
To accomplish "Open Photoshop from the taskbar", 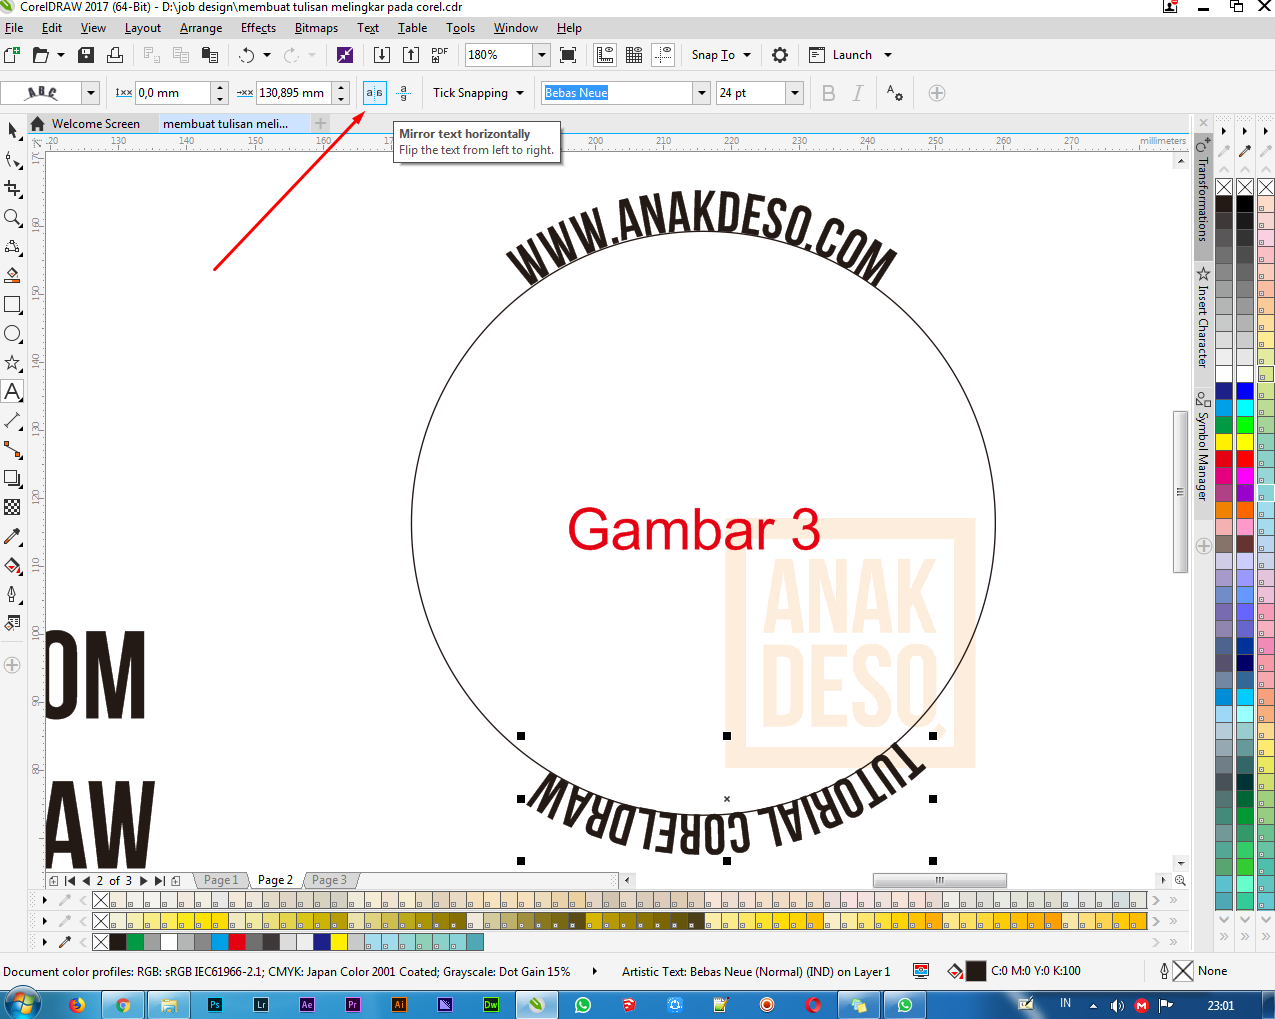I will pos(215,1005).
